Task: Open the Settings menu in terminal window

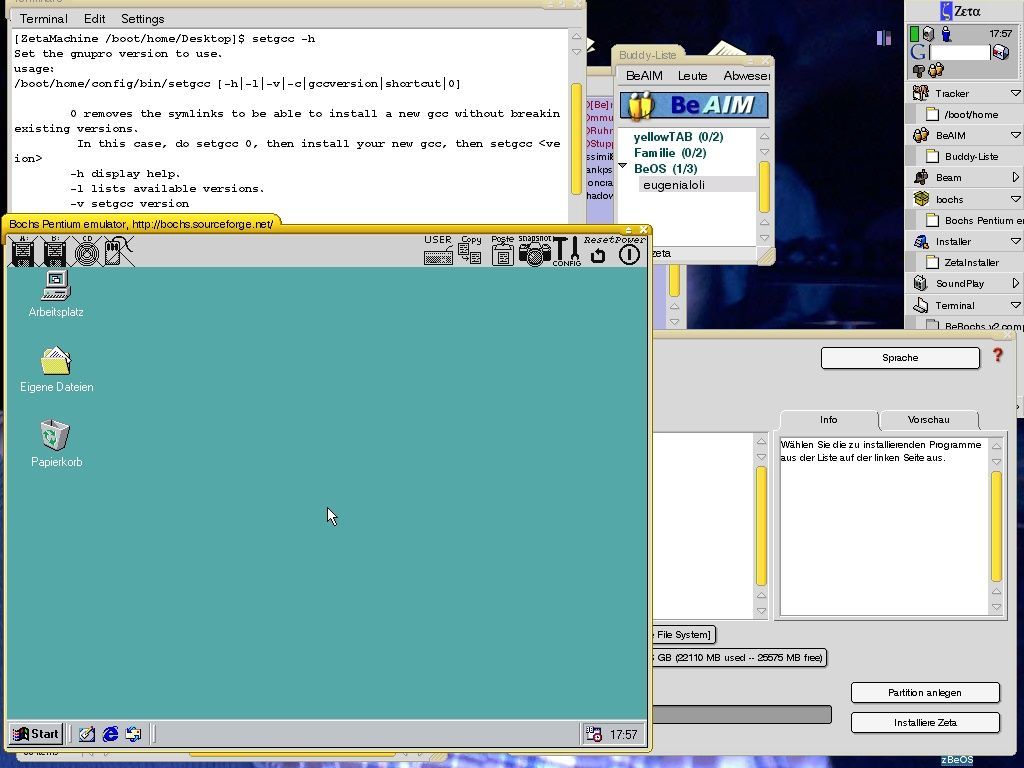Action: pos(142,18)
